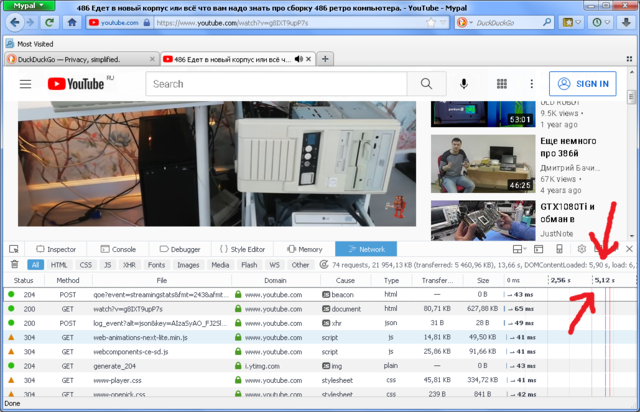640x412 pixels.
Task: Toggle the XHR request filter
Action: click(x=129, y=265)
